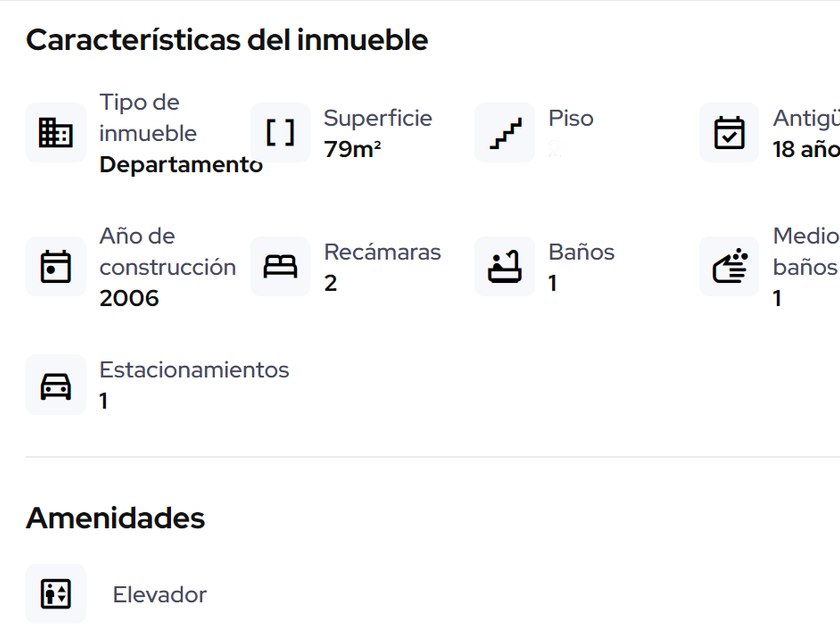This screenshot has width=840, height=630.
Task: Select the "2006" construction year value
Action: coord(129,298)
